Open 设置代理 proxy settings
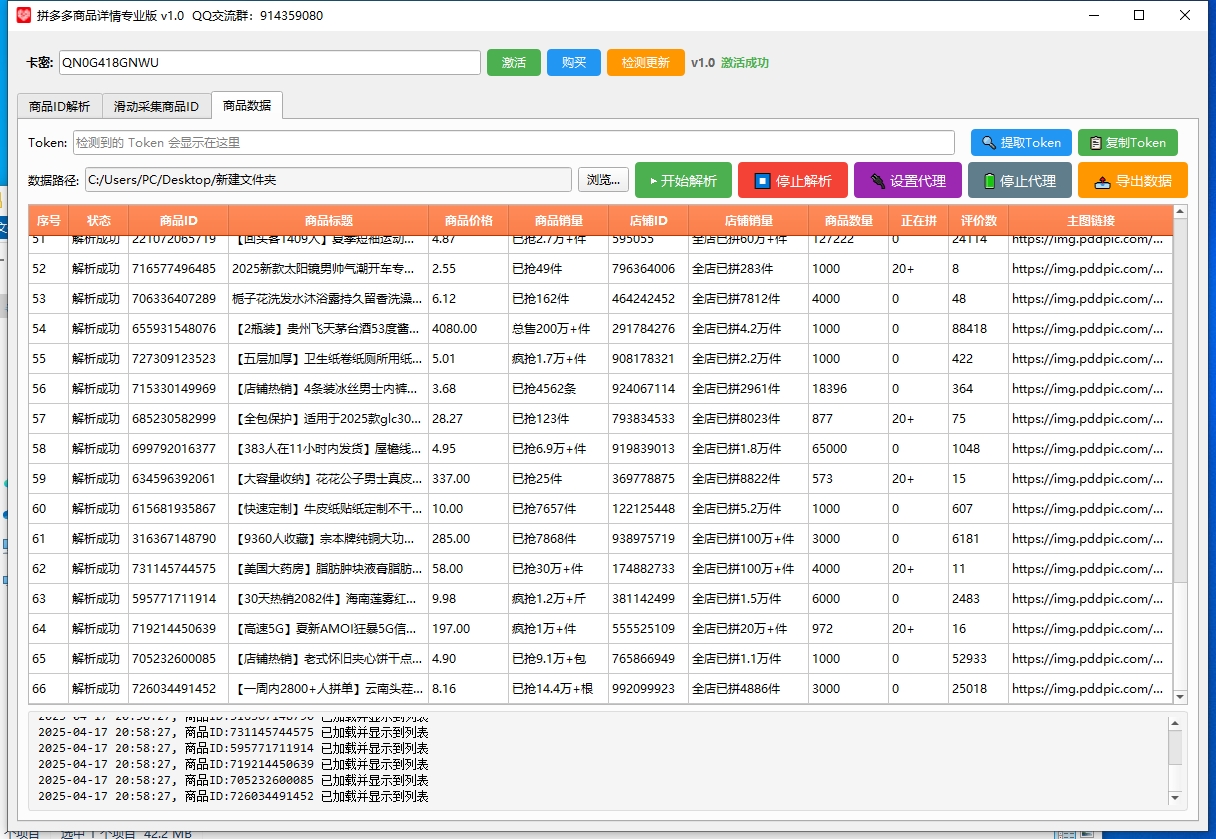Screen dimensions: 1216x839 click(908, 180)
